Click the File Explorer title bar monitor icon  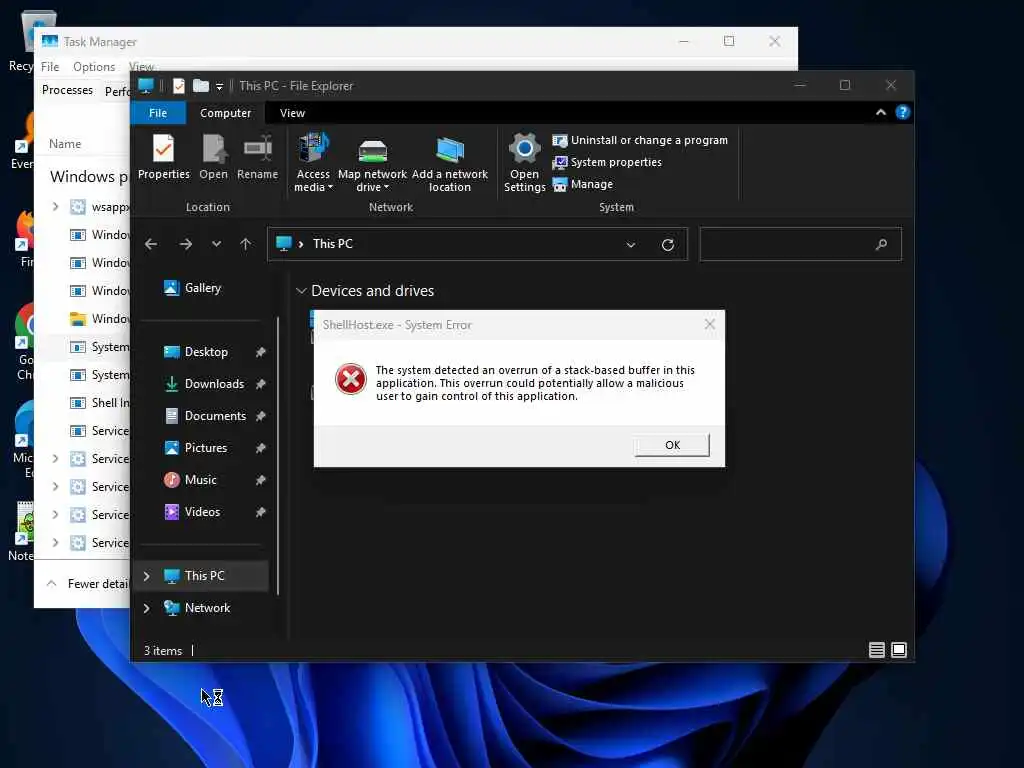click(x=146, y=86)
